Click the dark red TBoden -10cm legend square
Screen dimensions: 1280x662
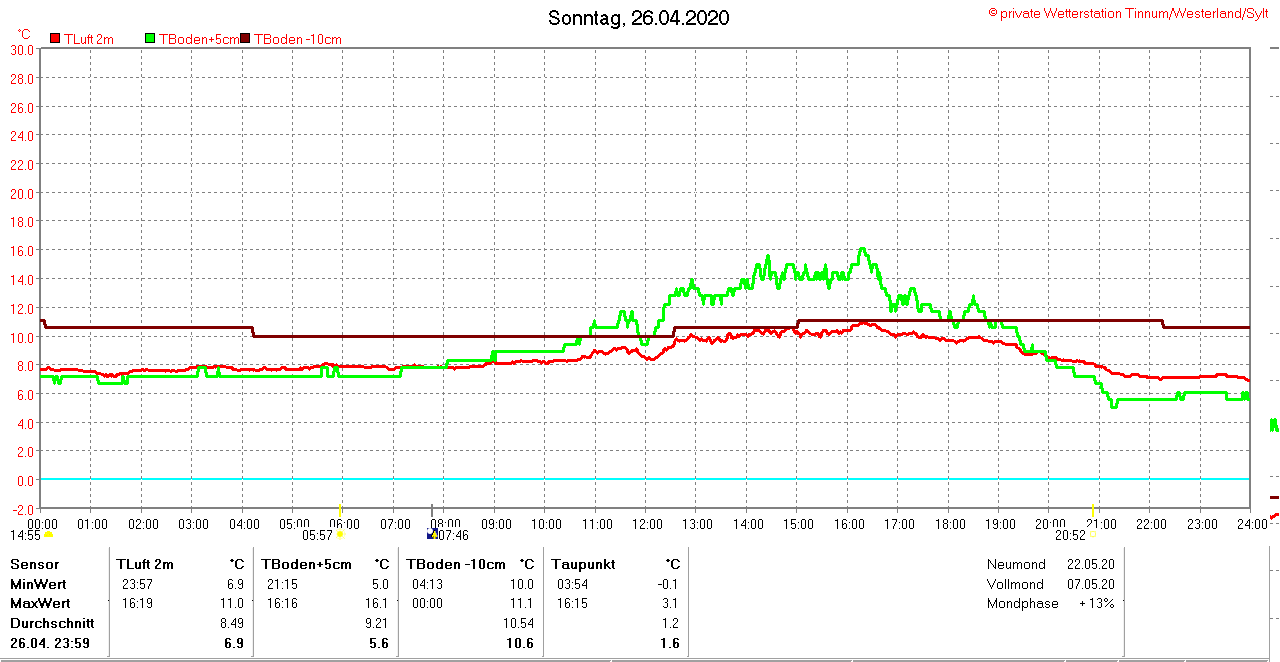(x=245, y=39)
